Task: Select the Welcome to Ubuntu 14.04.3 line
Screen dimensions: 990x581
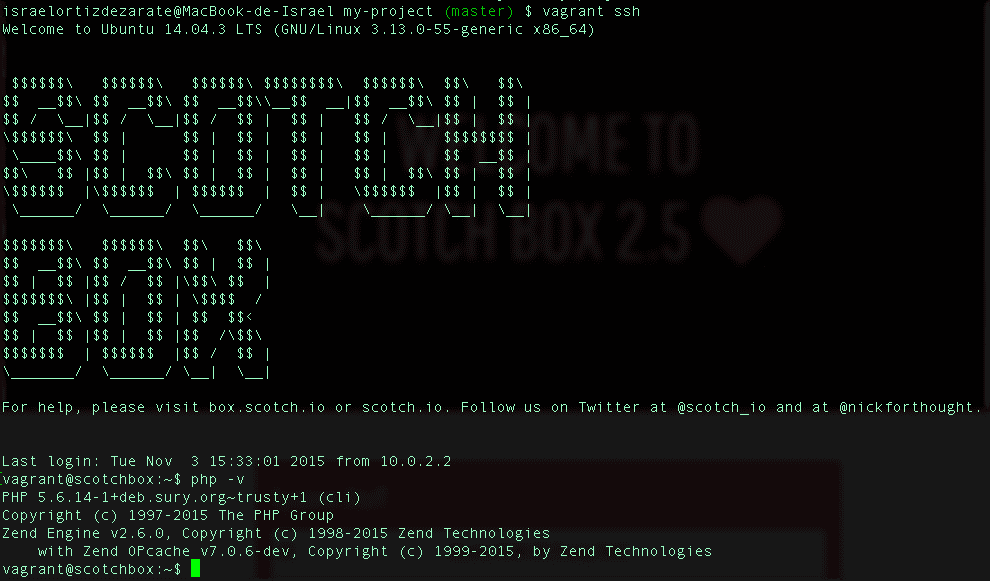Action: coord(298,29)
